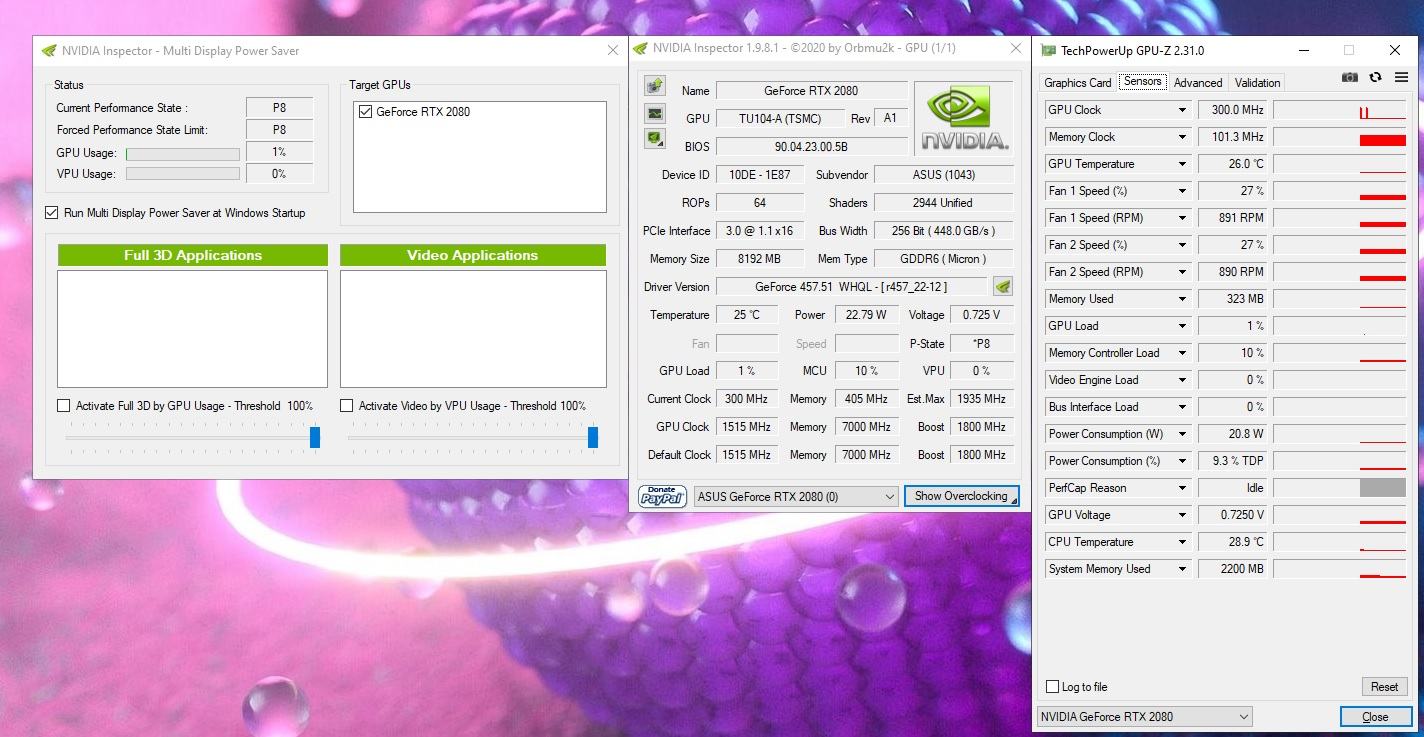Click Show Overclocking button
This screenshot has width=1424, height=737.
pos(961,496)
